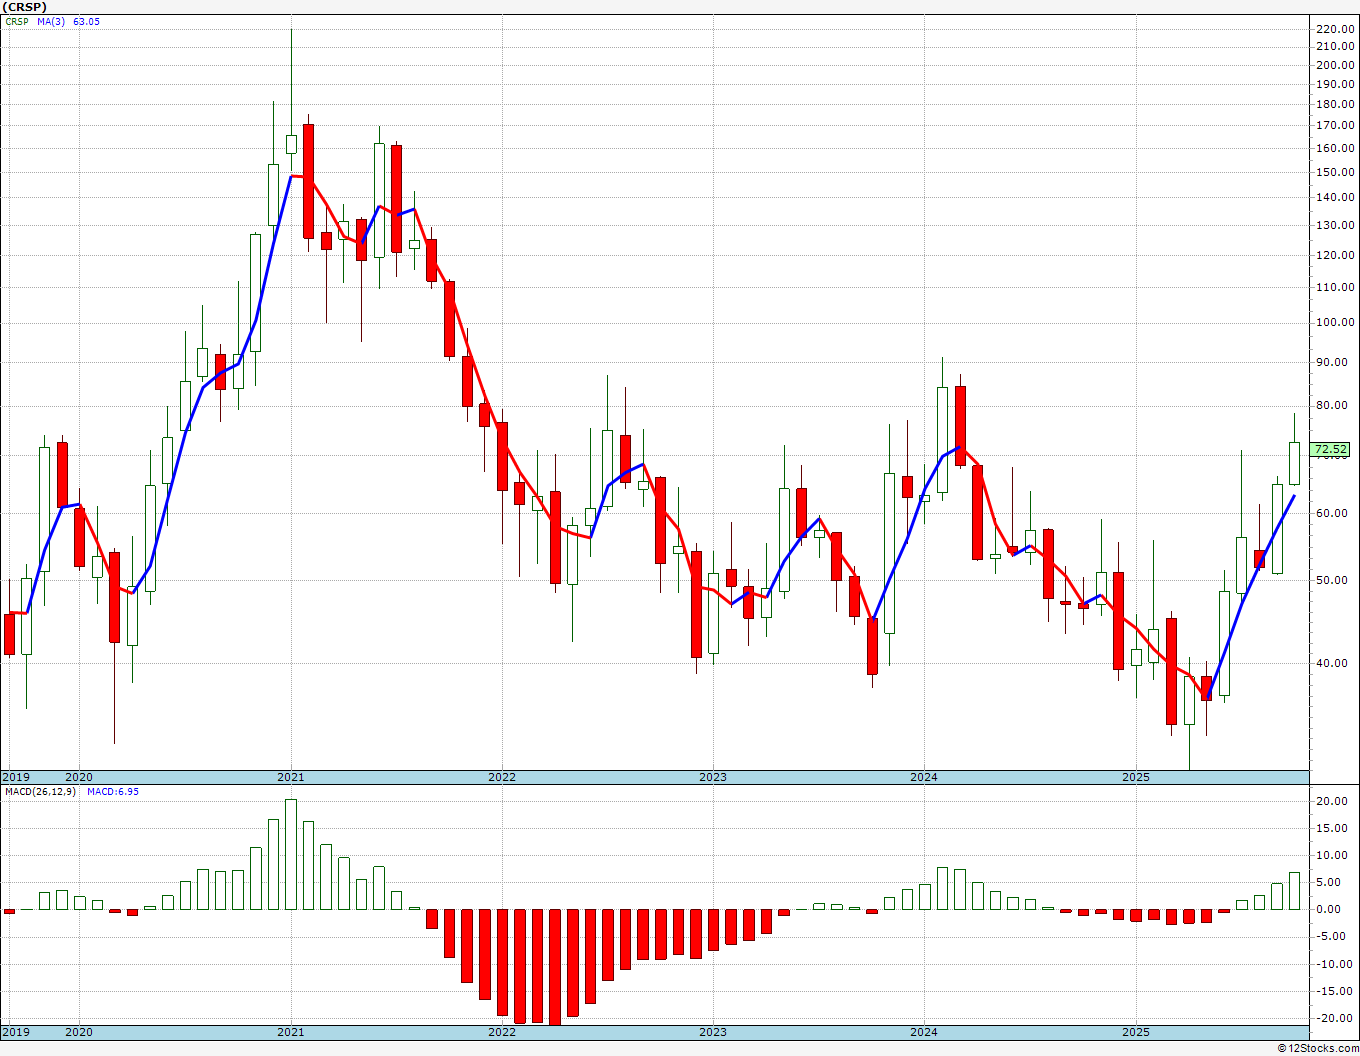Click the 220.00 price axis label
This screenshot has height=1056, width=1360.
point(1335,30)
